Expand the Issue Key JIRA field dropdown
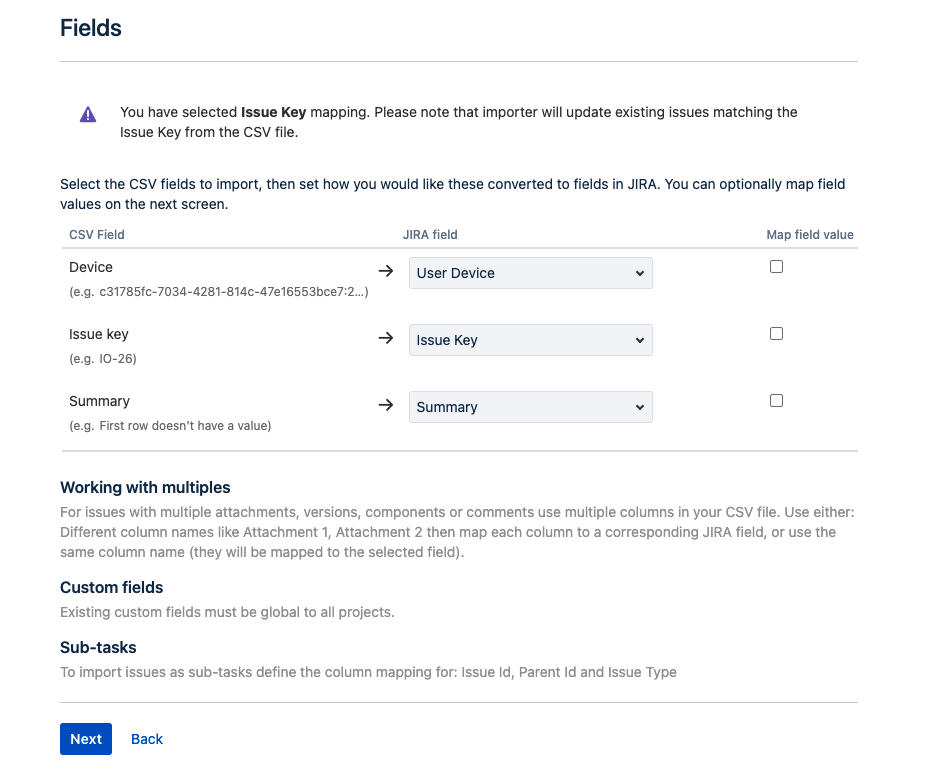948x775 pixels. tap(530, 340)
